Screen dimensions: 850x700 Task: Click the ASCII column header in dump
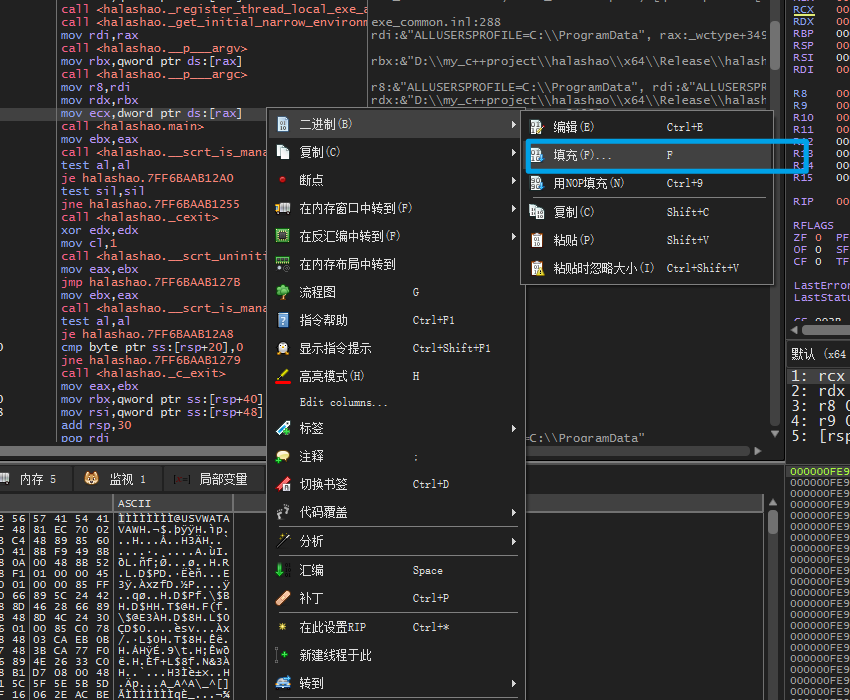134,503
